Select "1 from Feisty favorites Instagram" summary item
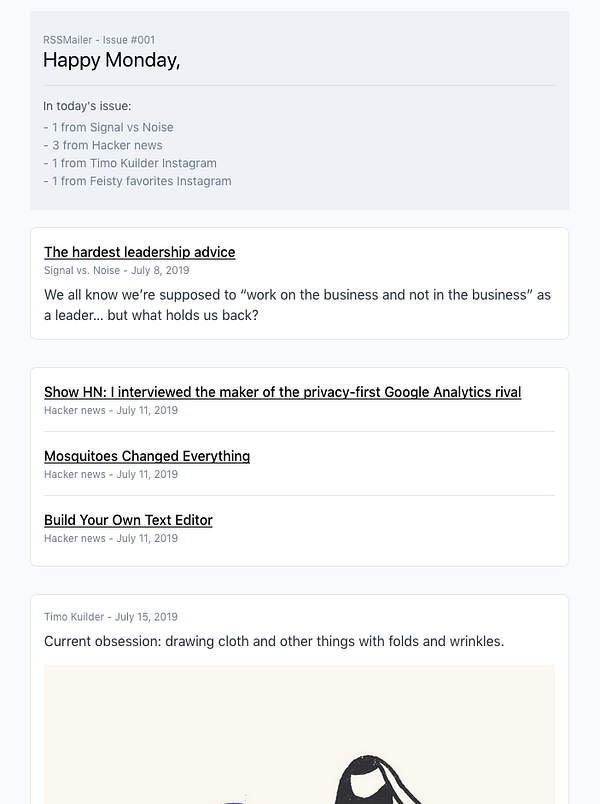600x804 pixels. [x=138, y=181]
